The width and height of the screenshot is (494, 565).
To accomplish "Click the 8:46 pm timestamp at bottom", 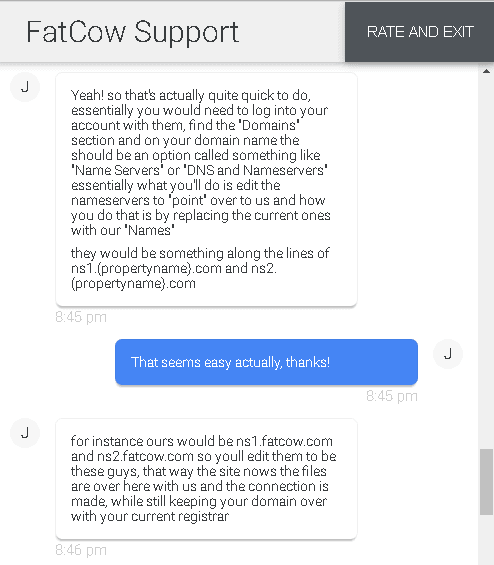I will 81,550.
